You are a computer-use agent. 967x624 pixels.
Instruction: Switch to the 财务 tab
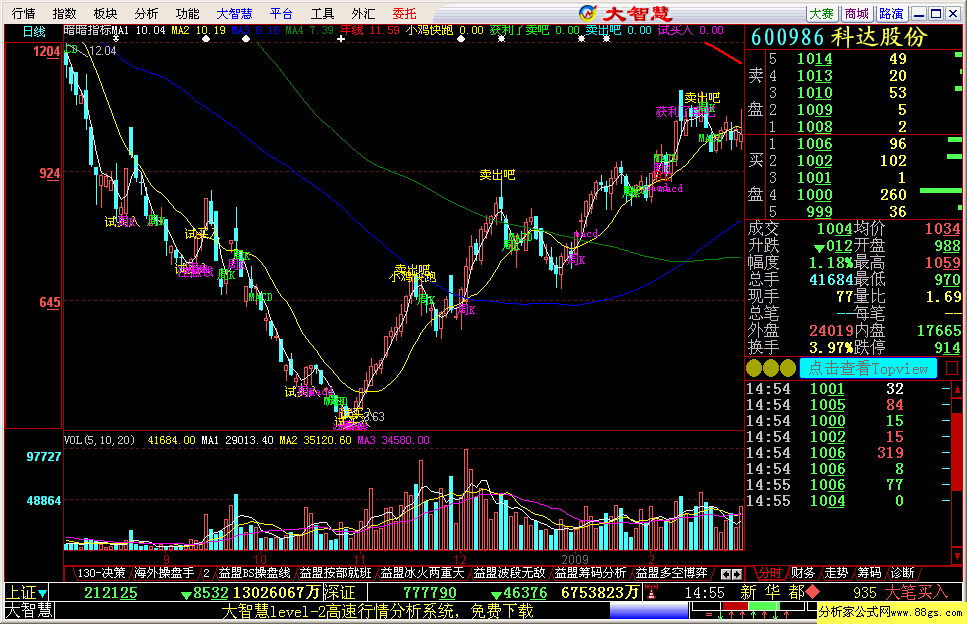(x=803, y=573)
